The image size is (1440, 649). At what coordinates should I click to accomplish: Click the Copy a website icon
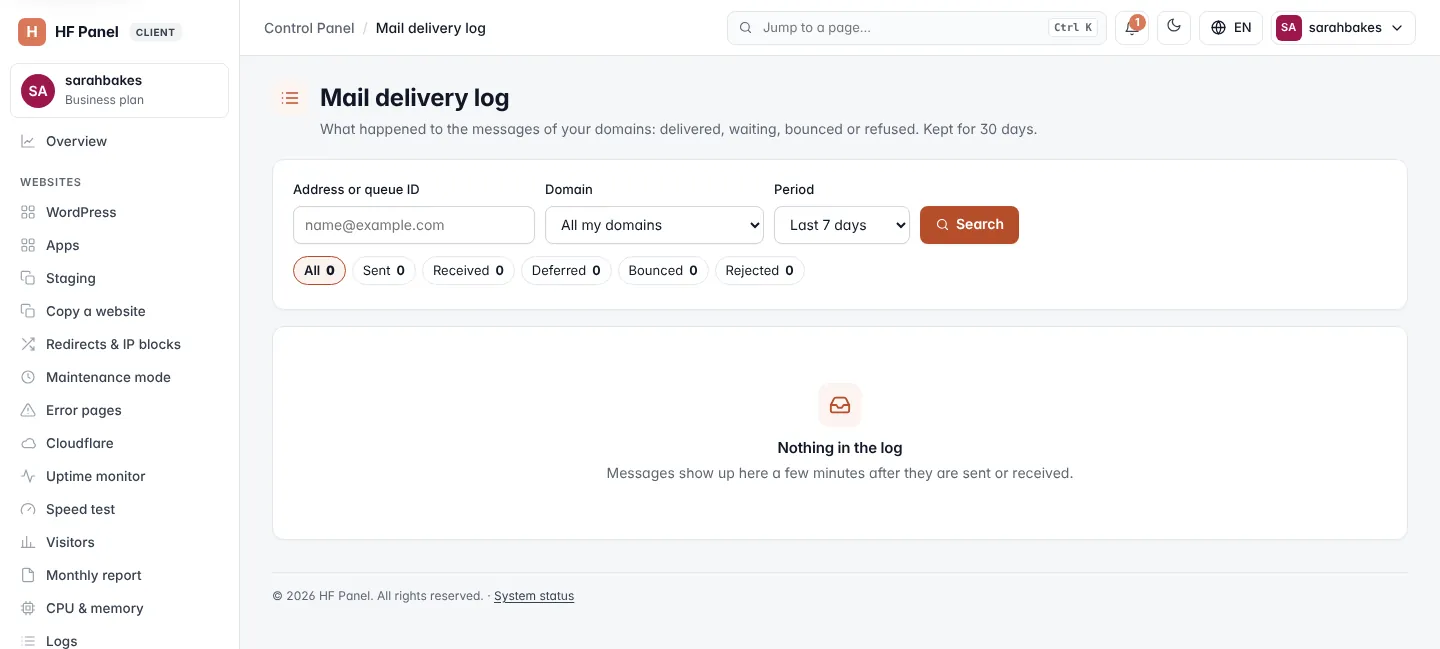point(28,311)
